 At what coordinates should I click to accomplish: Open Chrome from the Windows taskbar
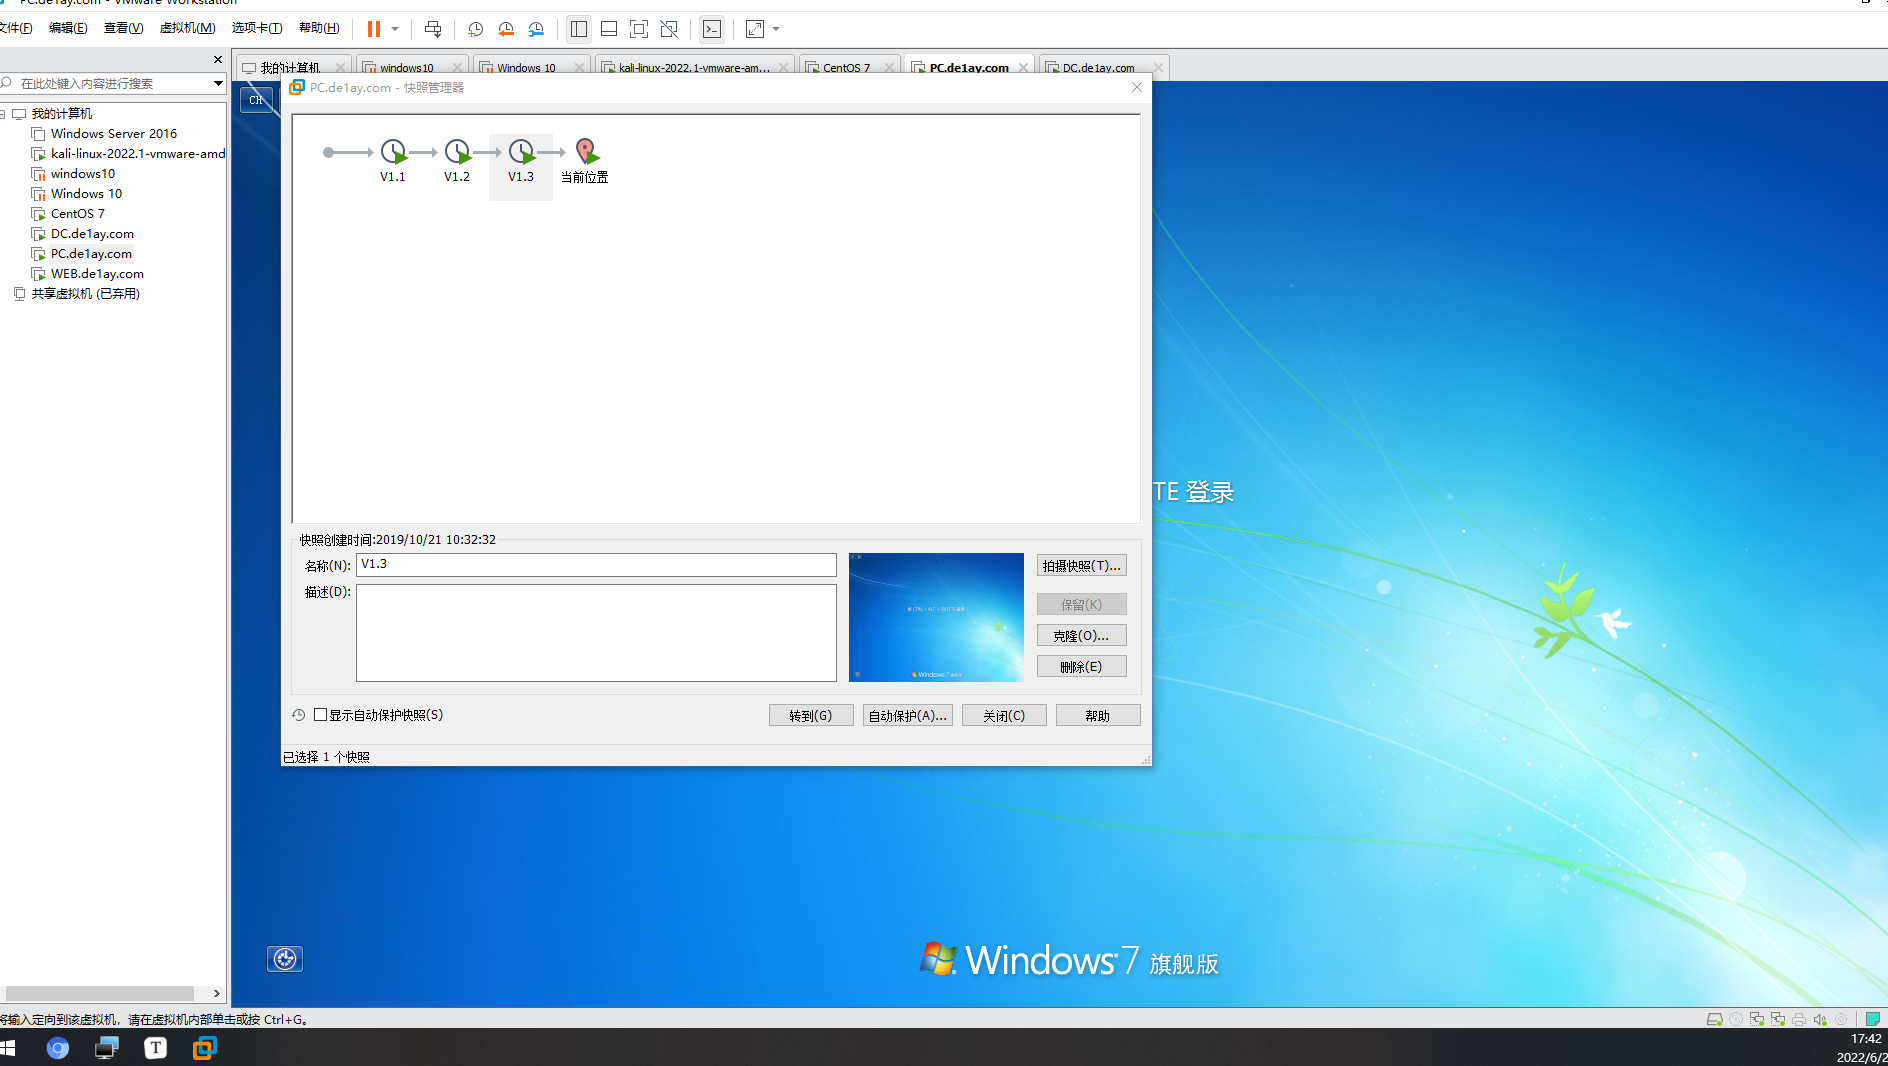click(x=58, y=1048)
